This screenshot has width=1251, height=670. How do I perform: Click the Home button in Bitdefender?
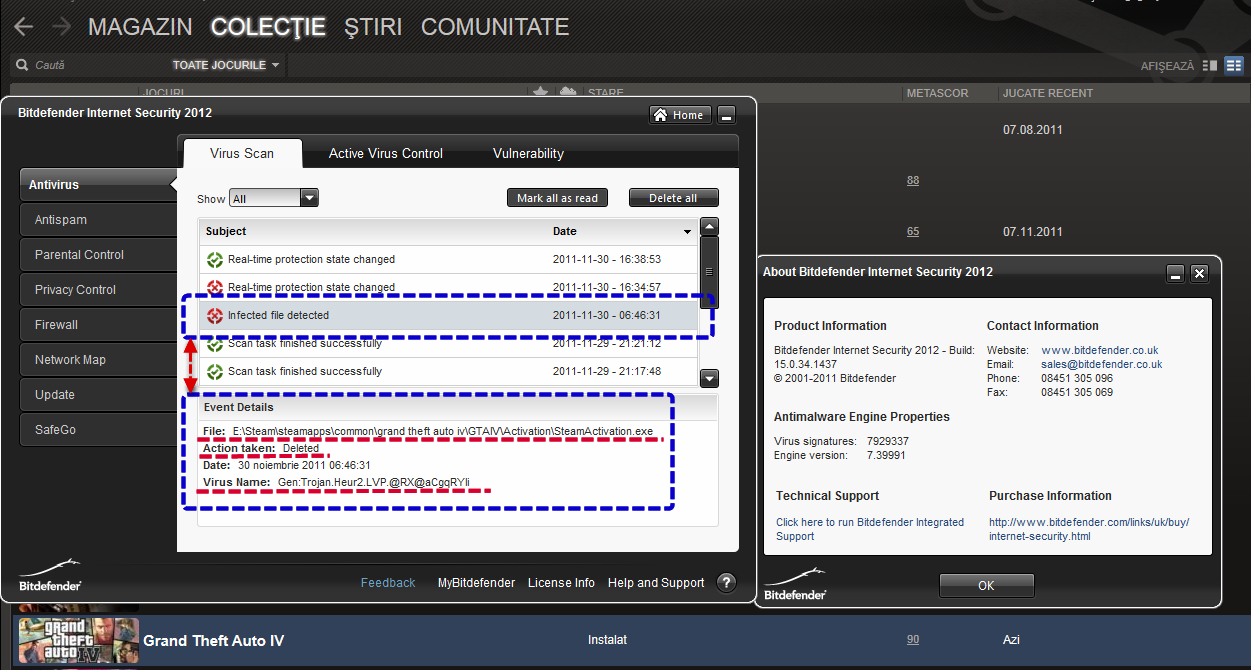[680, 115]
